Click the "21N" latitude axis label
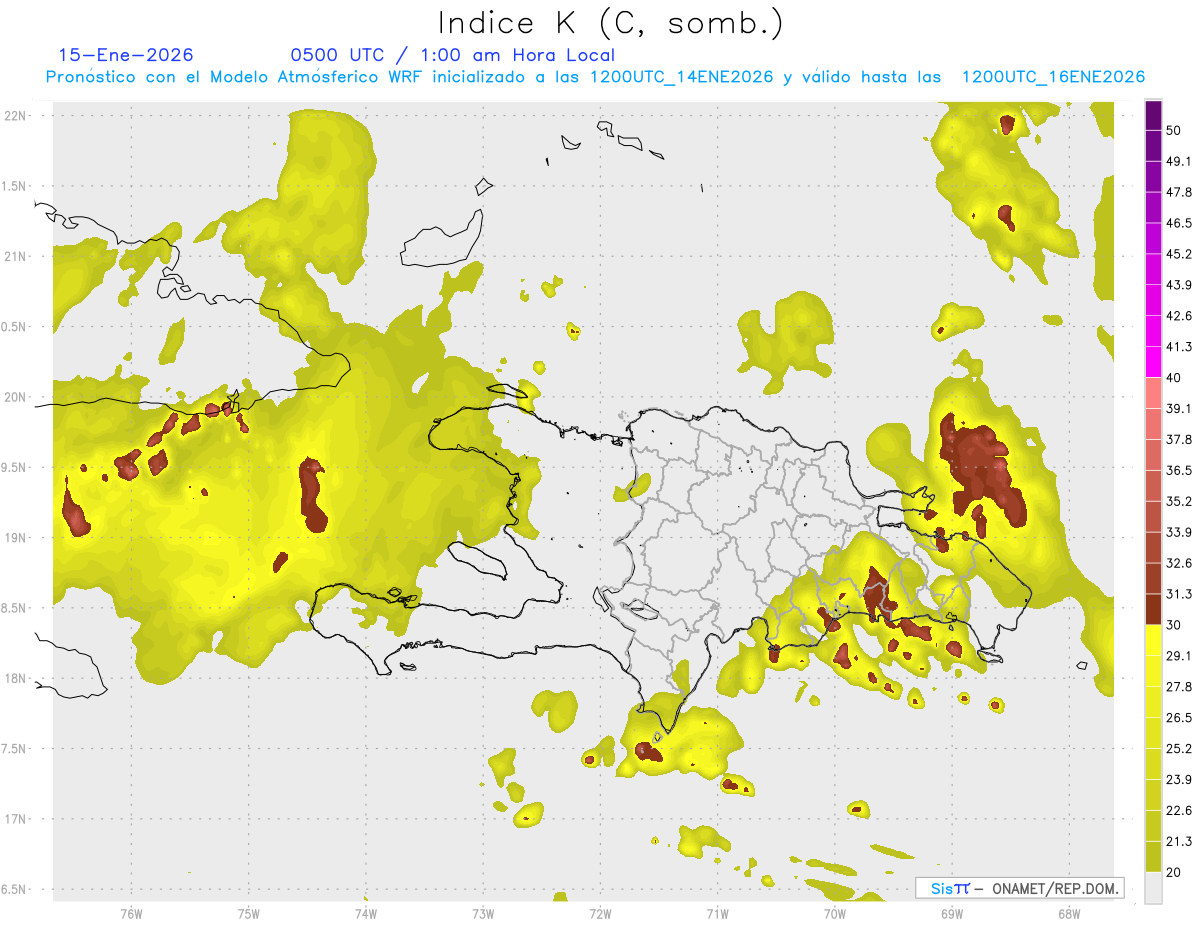Viewport: 1200px width, 927px height. (x=15, y=257)
